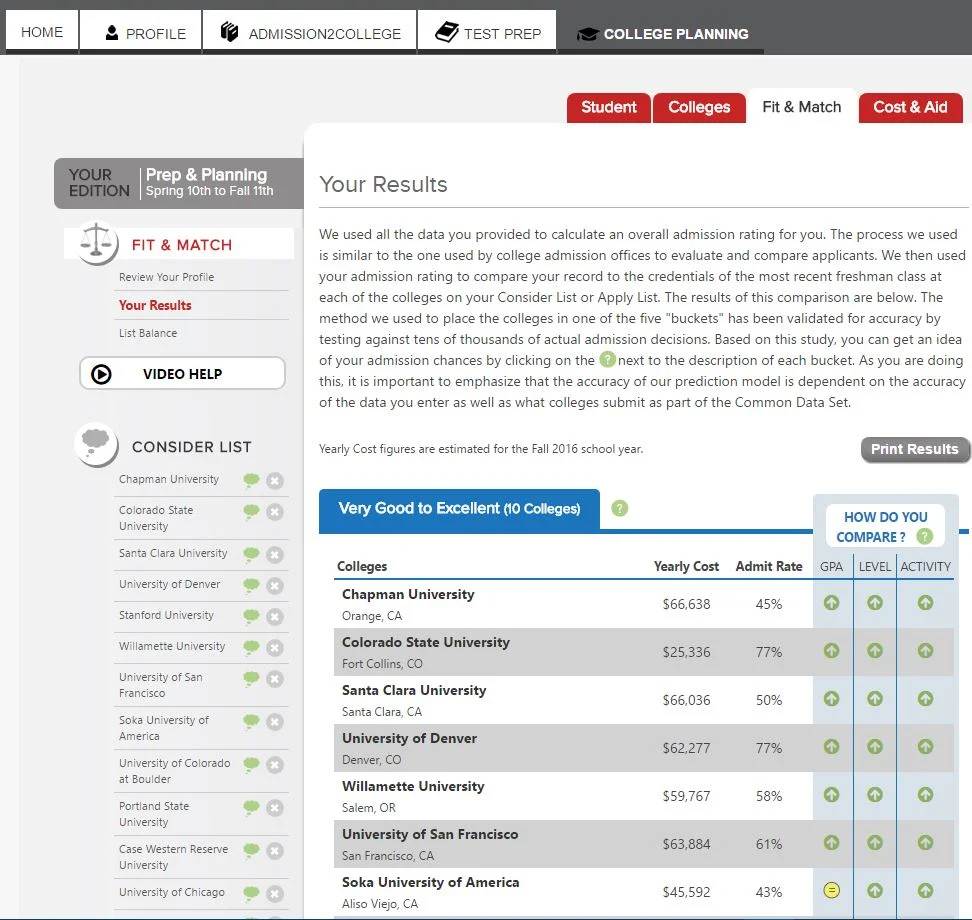Click the Fit & Match scales icon
The width and height of the screenshot is (972, 920).
coord(97,243)
